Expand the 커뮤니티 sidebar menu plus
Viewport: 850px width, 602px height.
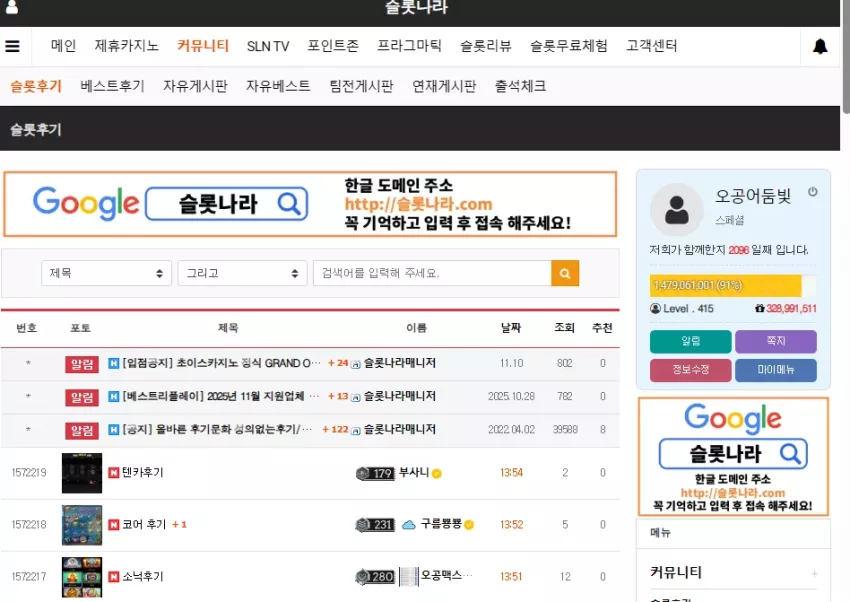pos(814,573)
